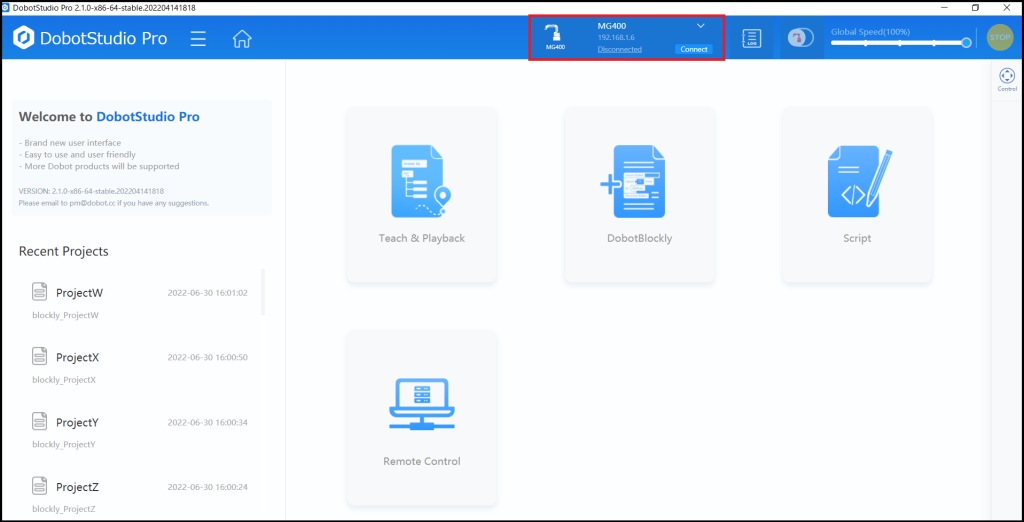Click the Global Speed(100%) label
The image size is (1024, 522).
871,31
